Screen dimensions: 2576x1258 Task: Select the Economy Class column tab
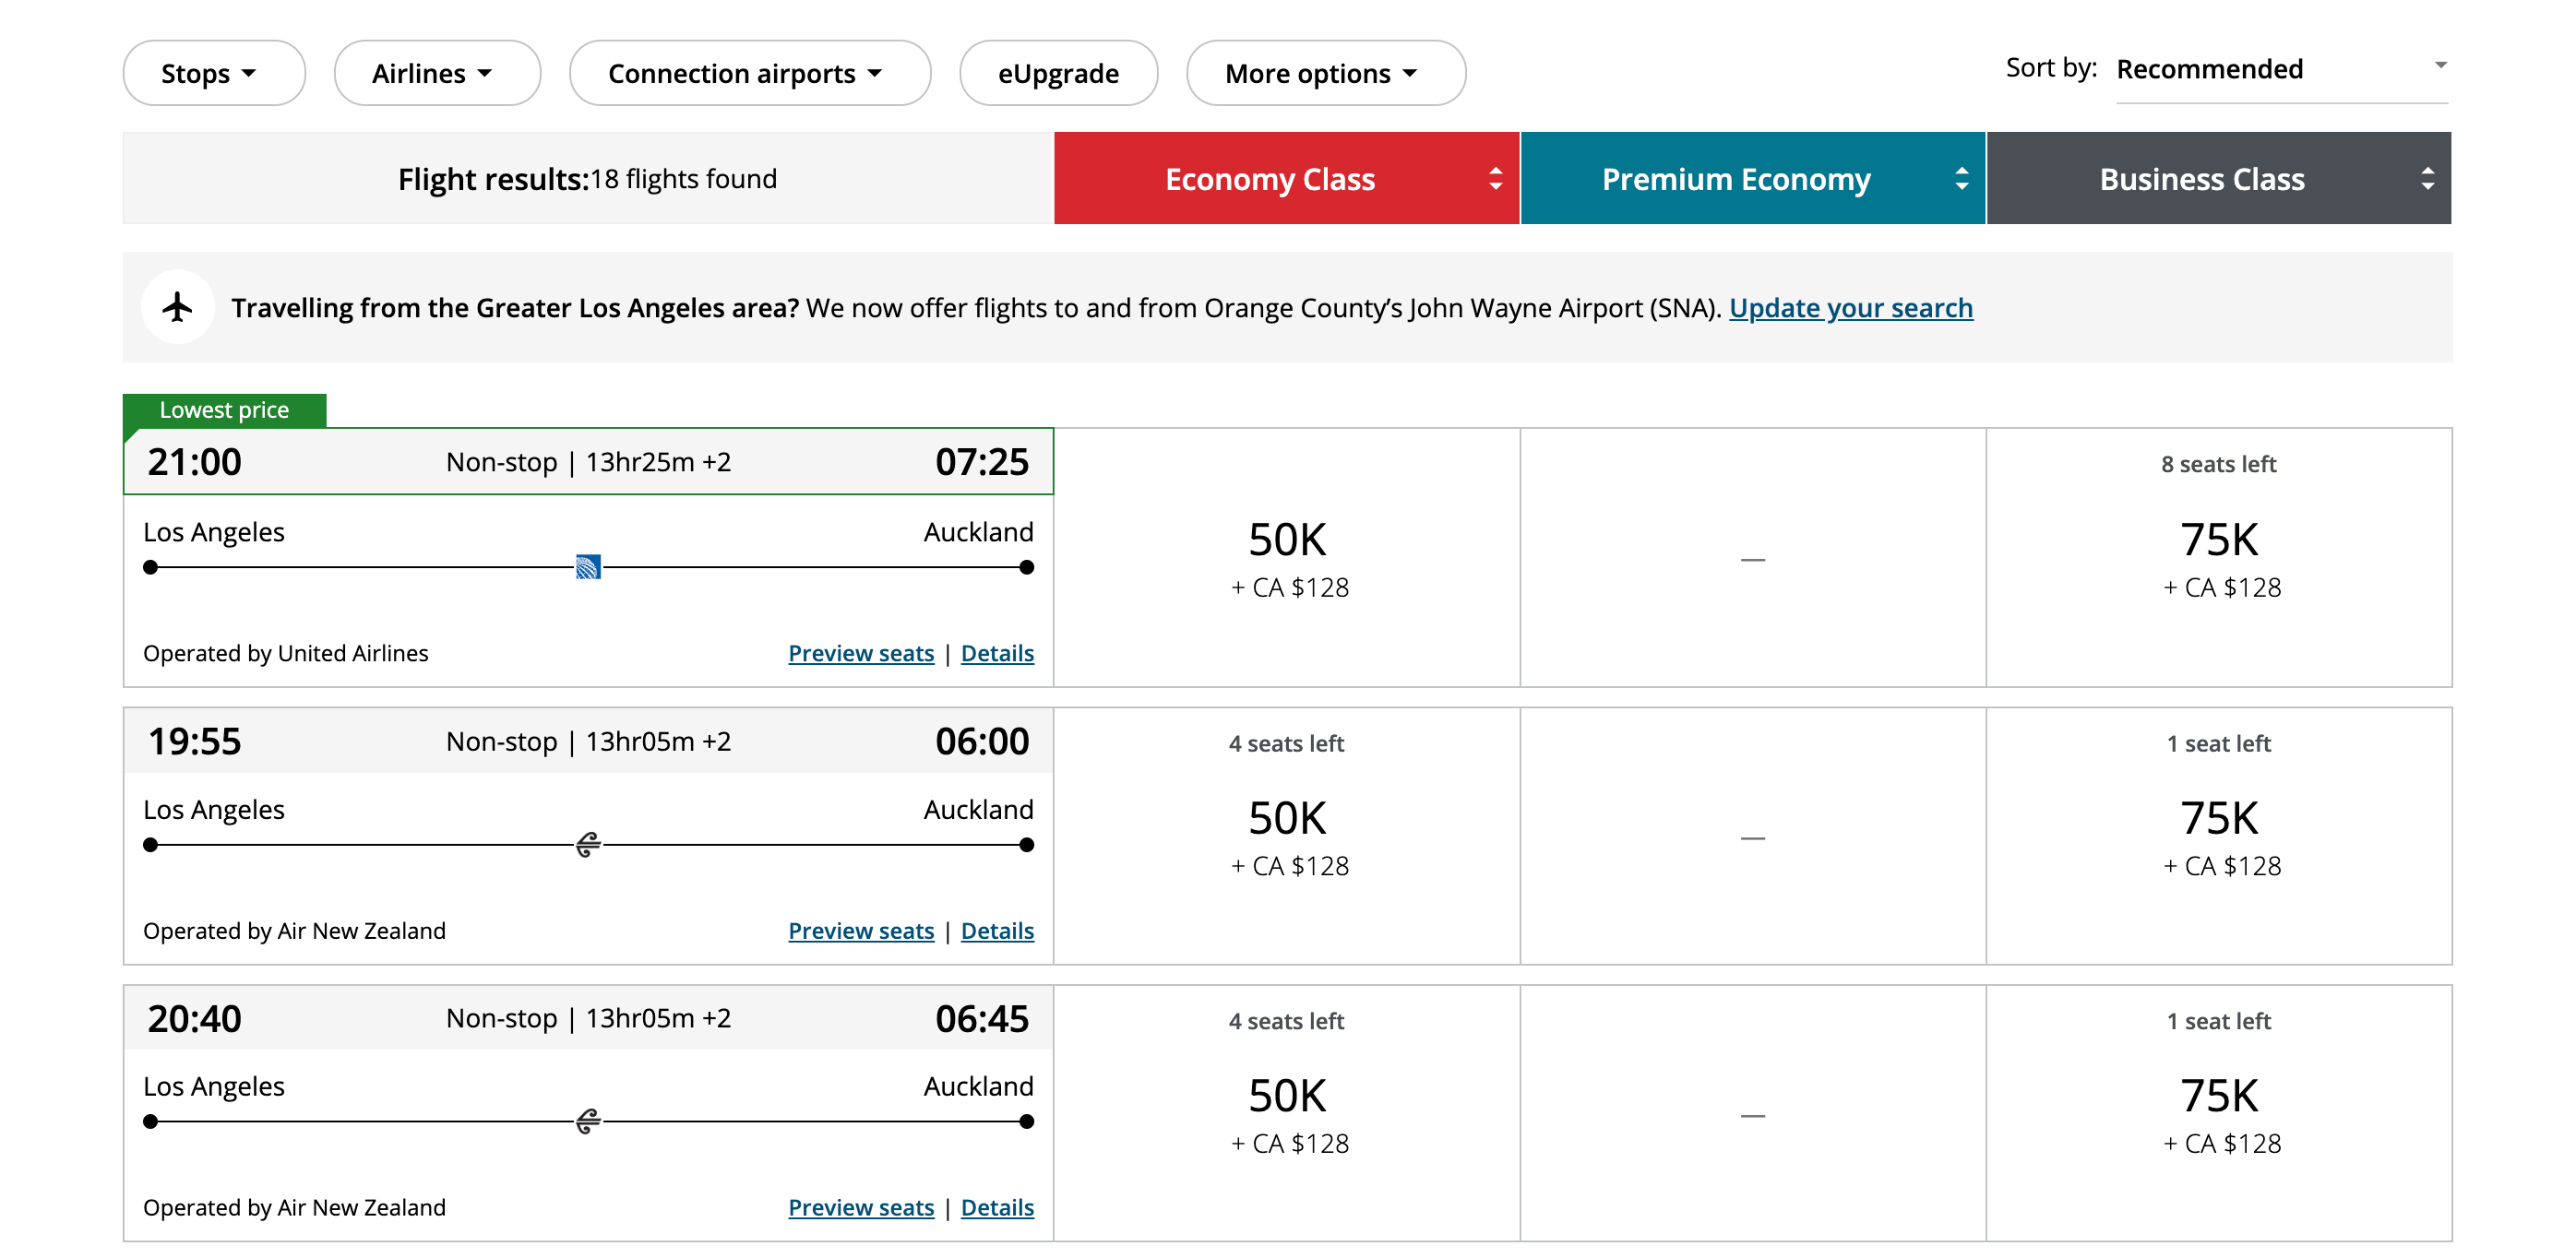coord(1270,179)
